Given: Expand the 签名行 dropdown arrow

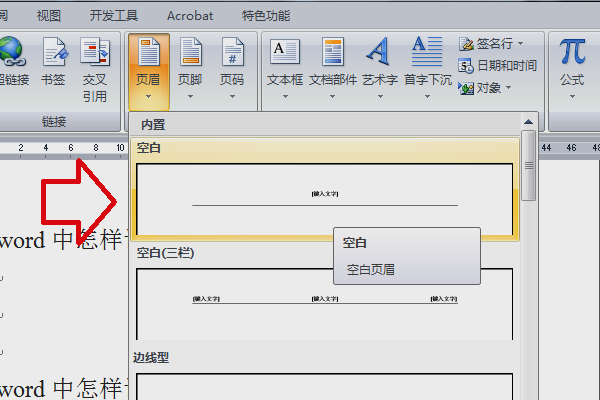Looking at the screenshot, I should [x=520, y=44].
